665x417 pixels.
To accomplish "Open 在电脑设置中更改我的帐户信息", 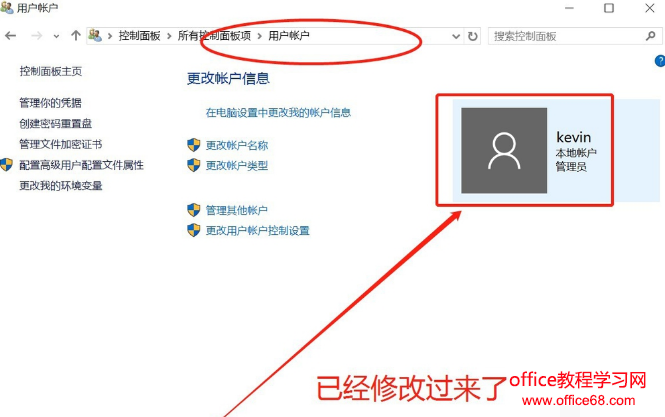I will click(x=278, y=112).
